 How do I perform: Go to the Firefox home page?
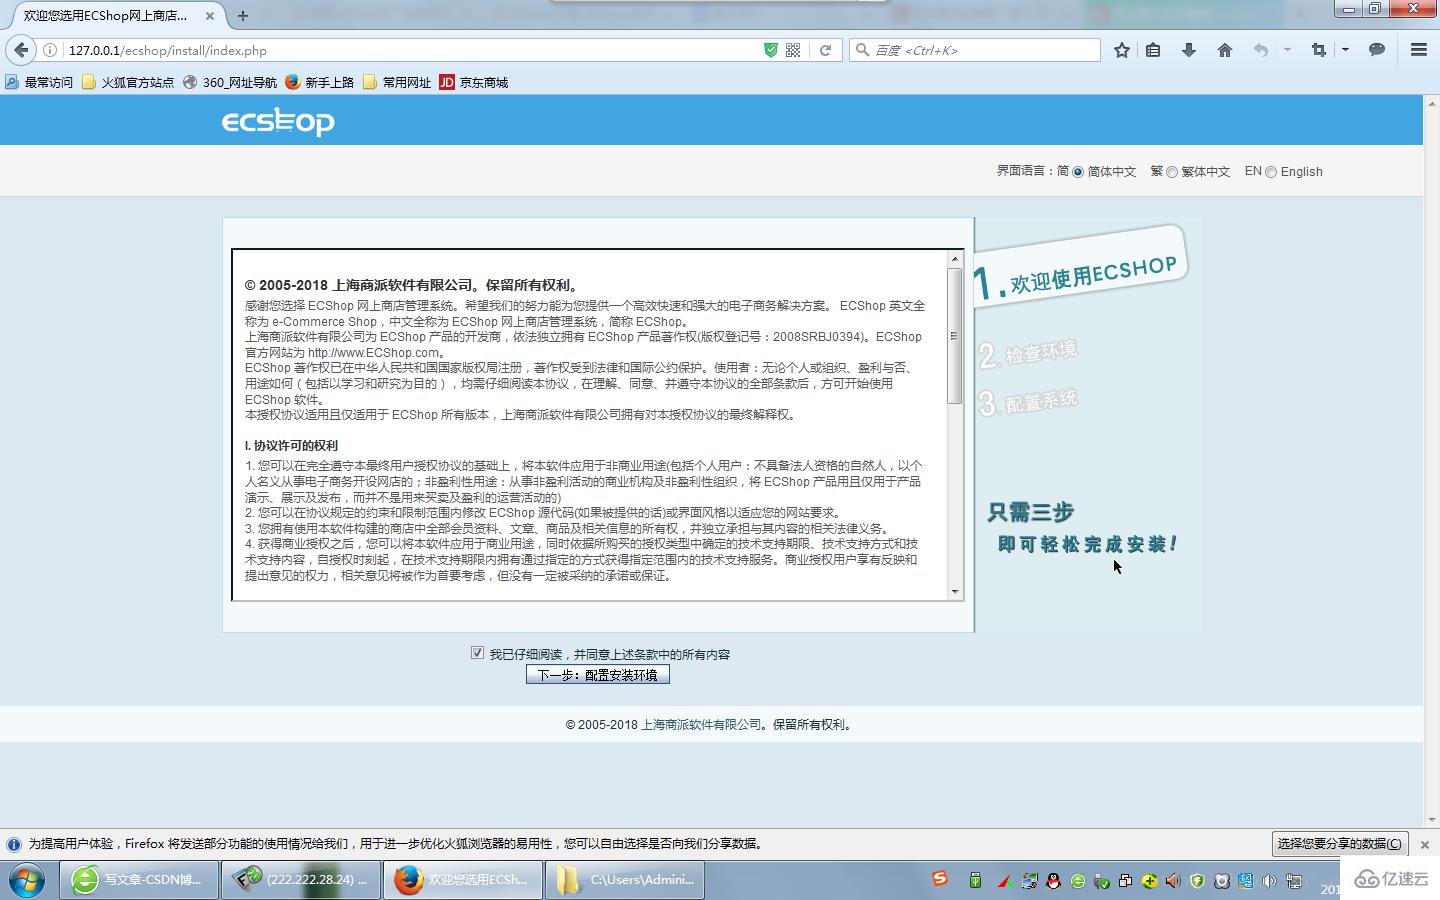pyautogui.click(x=1225, y=50)
